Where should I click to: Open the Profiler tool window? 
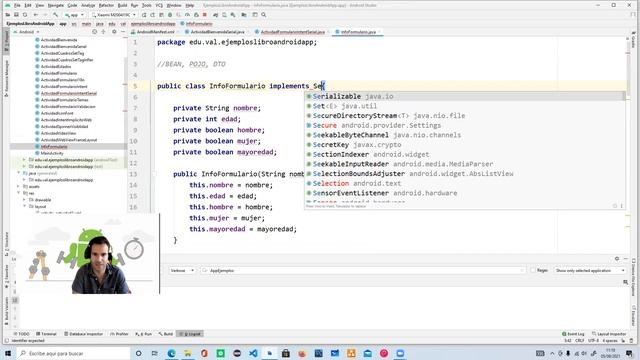119,334
